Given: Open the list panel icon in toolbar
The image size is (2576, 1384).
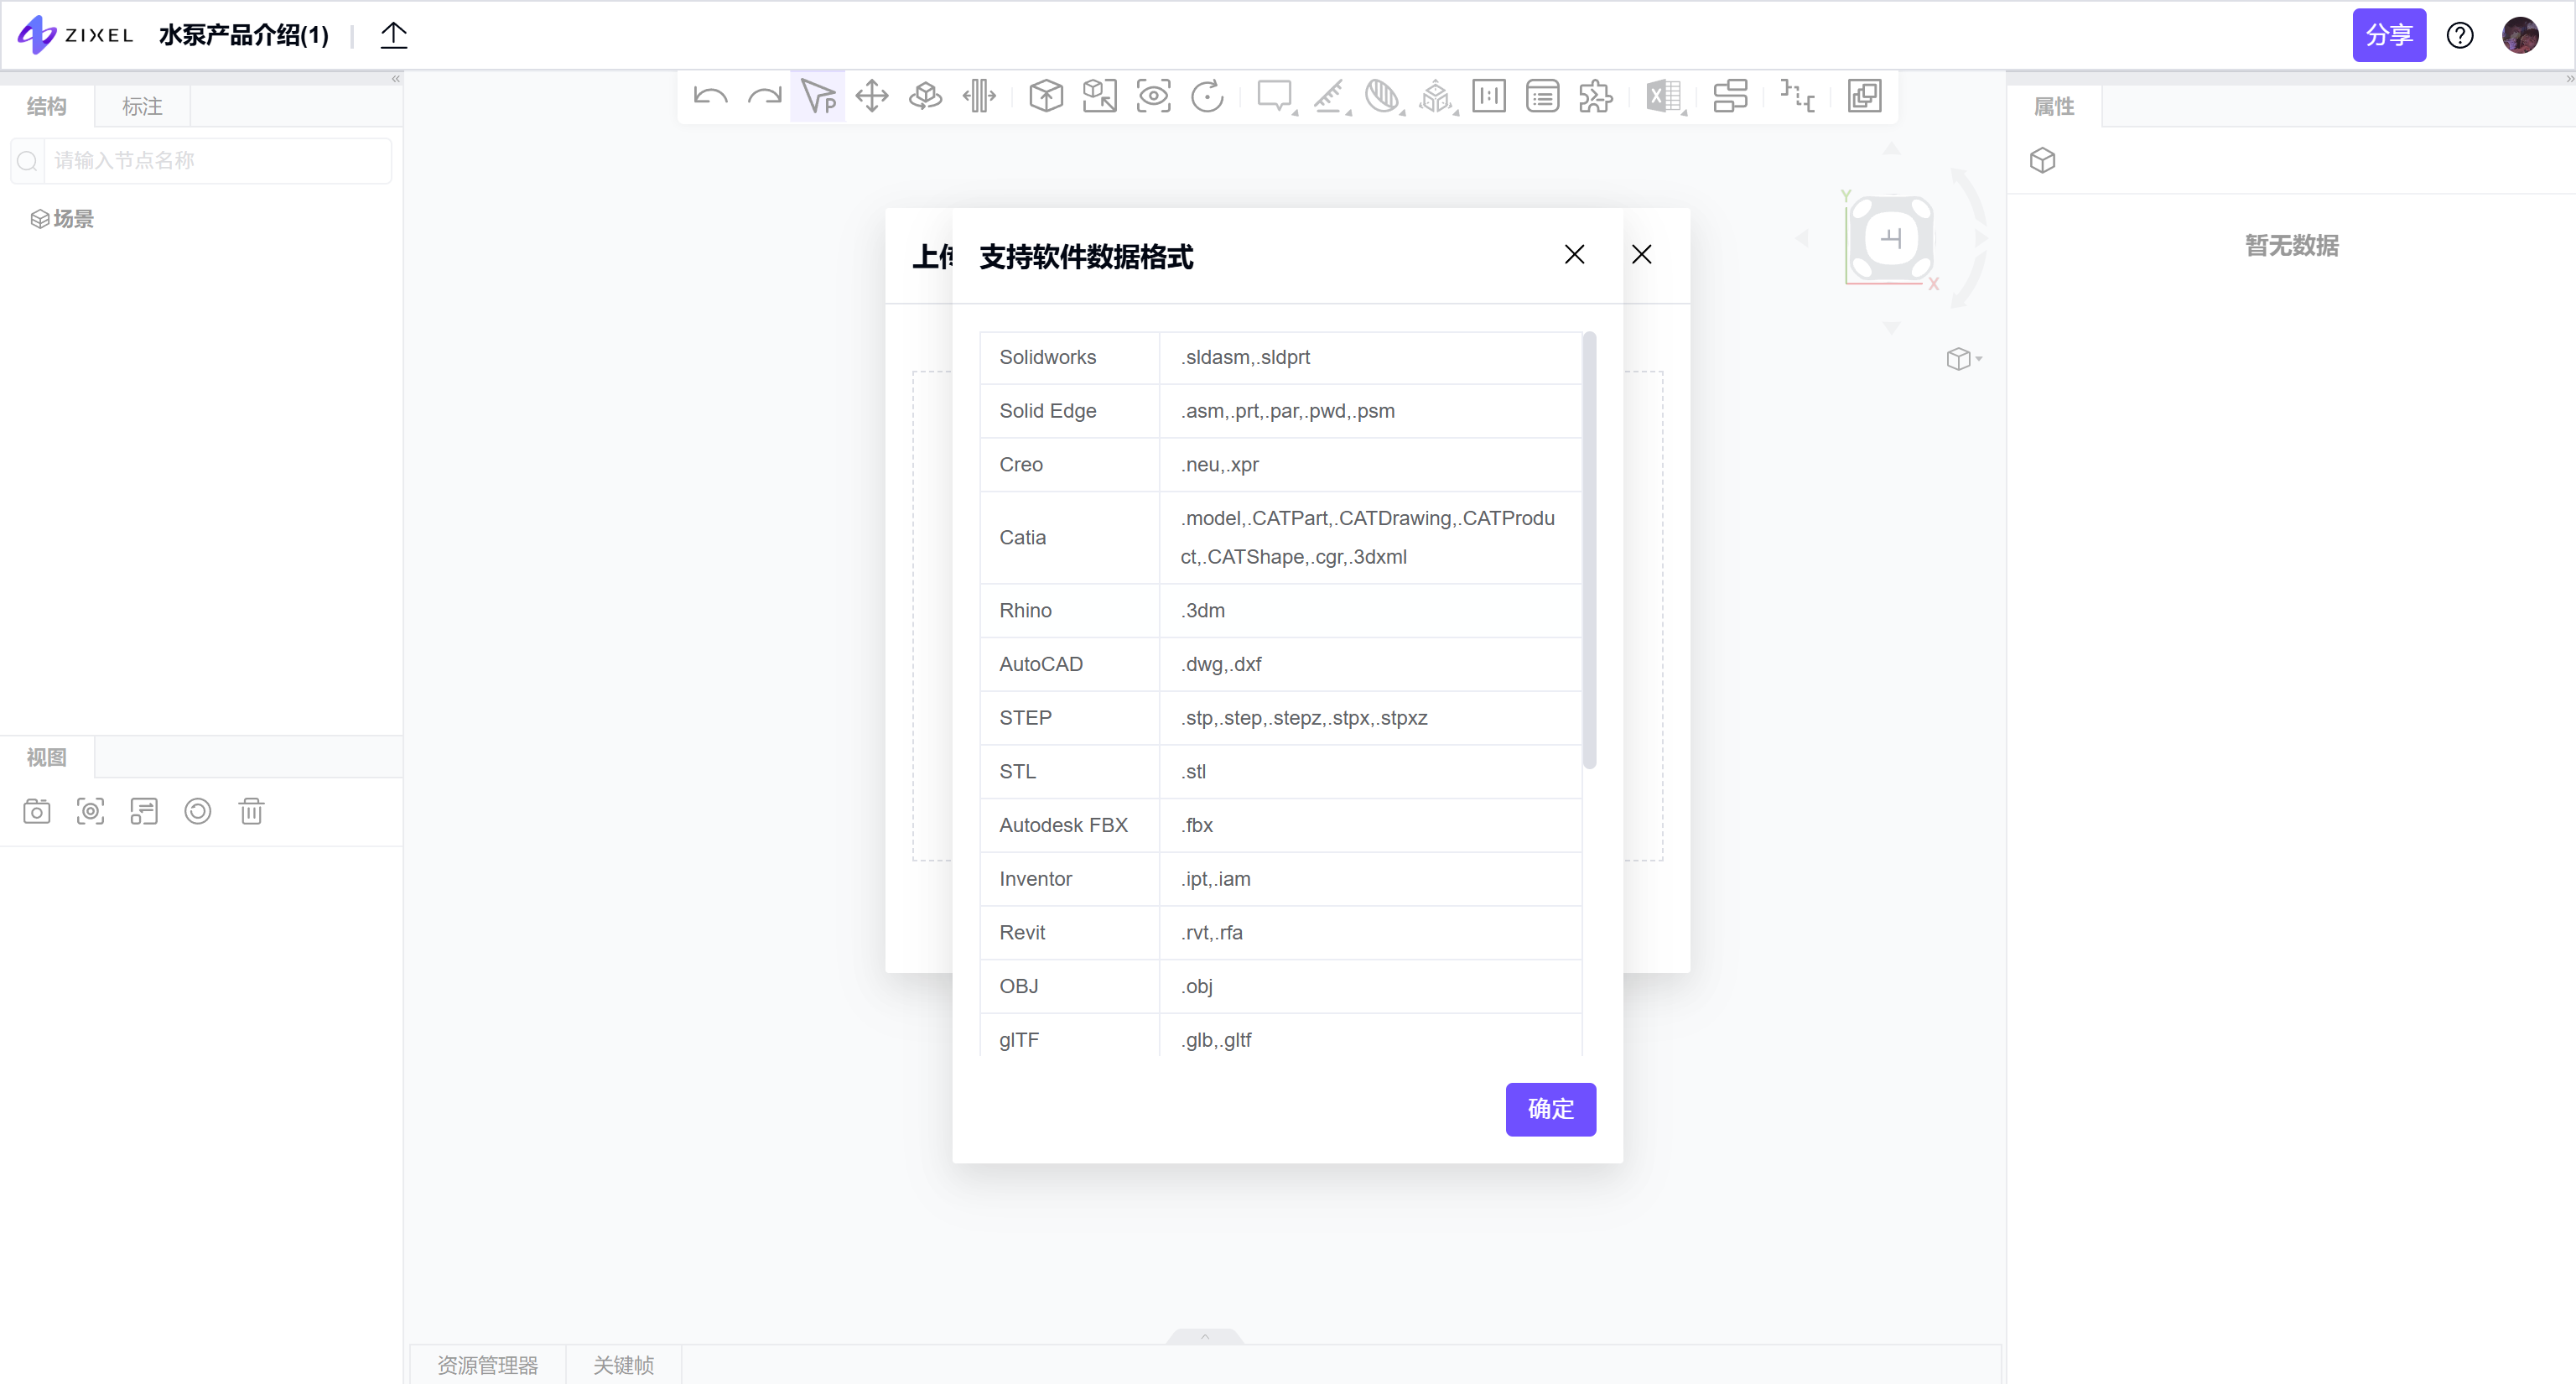Looking at the screenshot, I should [x=1543, y=97].
